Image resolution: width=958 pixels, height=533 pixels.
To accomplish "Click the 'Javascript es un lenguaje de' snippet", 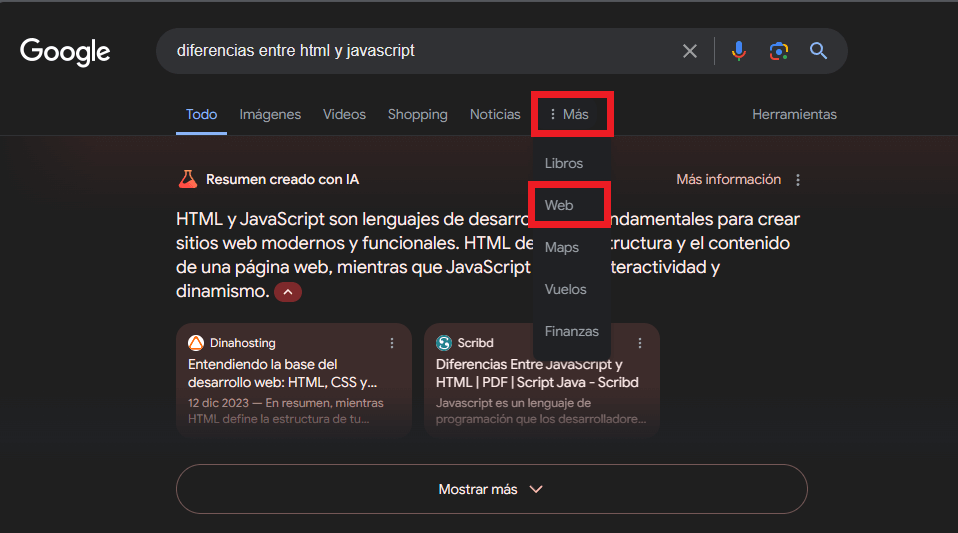I will pos(513,403).
